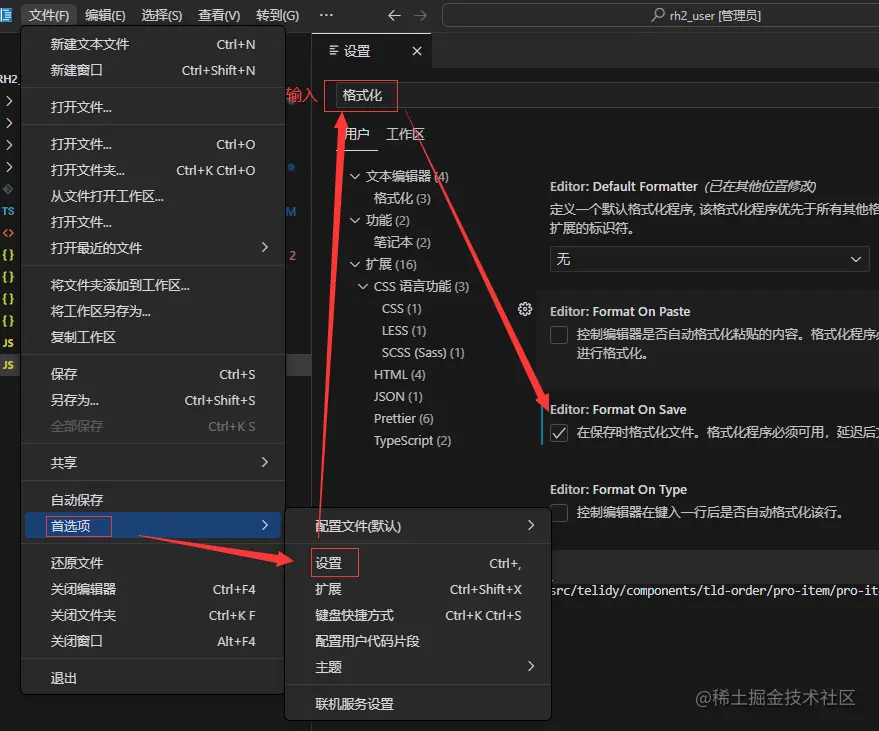The width and height of the screenshot is (879, 731).
Task: Select Prettier (6) in the settings tree
Action: point(403,419)
